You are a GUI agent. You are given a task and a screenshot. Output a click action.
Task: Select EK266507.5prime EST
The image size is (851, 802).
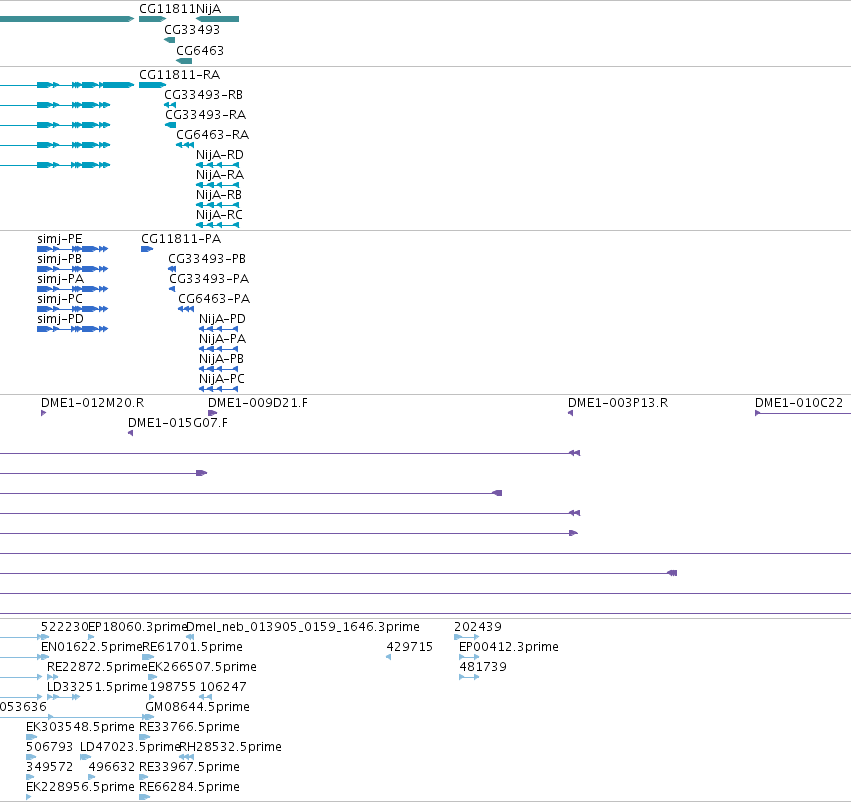202,667
